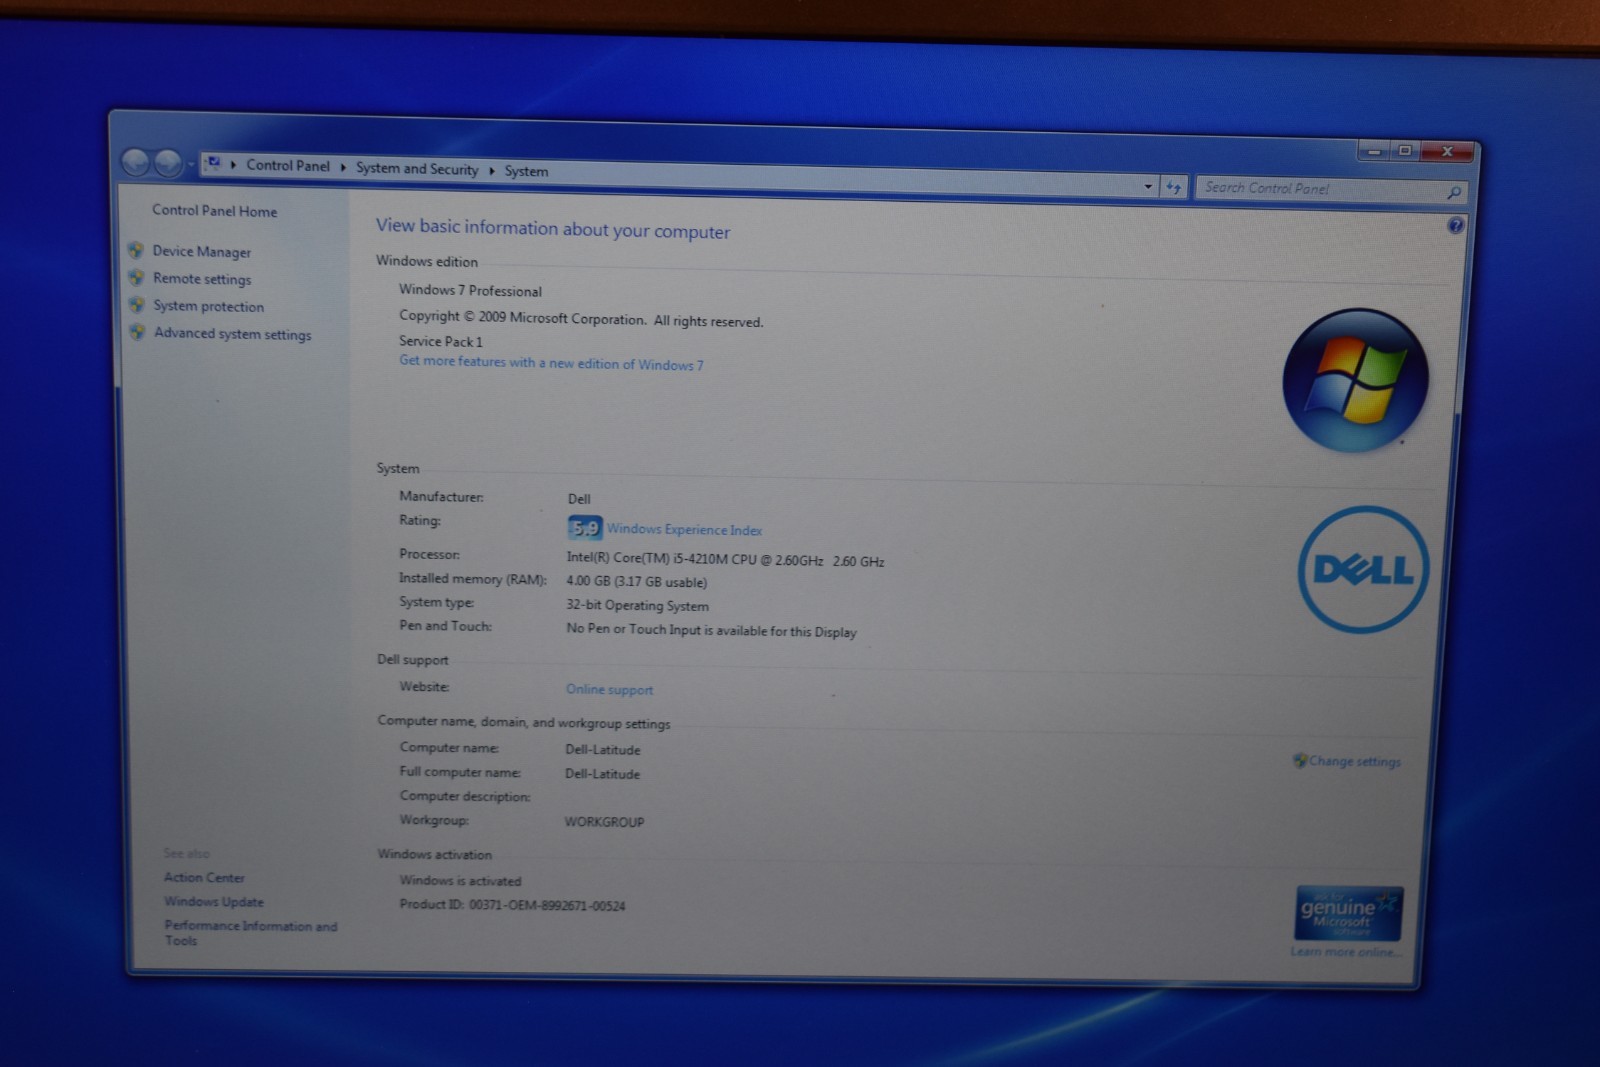
Task: Click the '4.00 GB (3.17 GB usable)' value
Action: (636, 581)
